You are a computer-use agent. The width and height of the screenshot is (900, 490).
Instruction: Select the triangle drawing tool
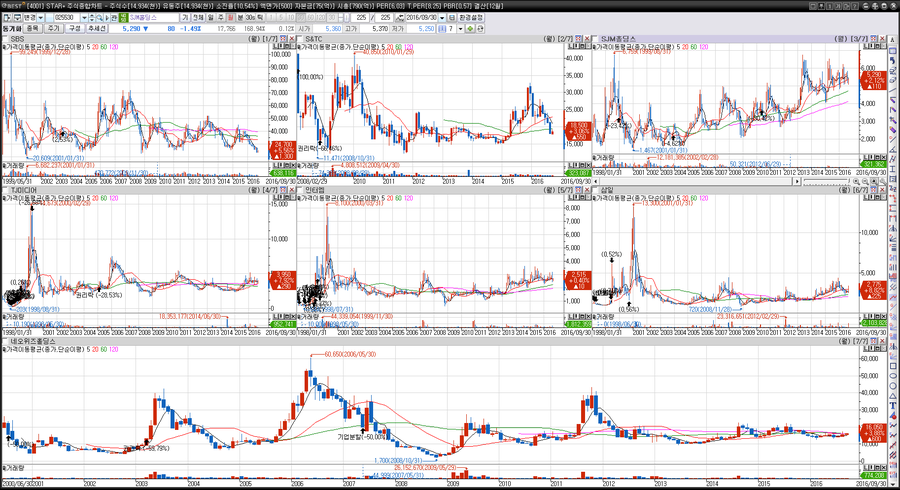pyautogui.click(x=893, y=396)
